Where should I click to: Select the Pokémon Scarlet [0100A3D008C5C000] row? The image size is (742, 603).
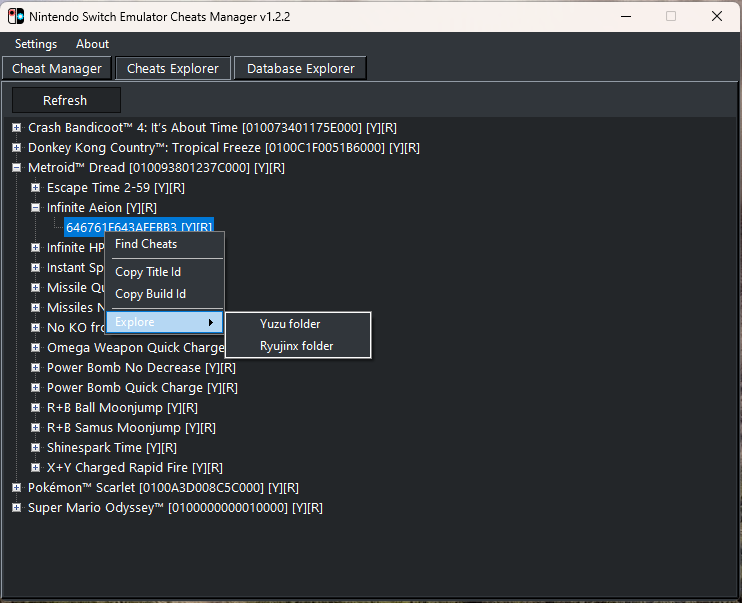click(163, 488)
